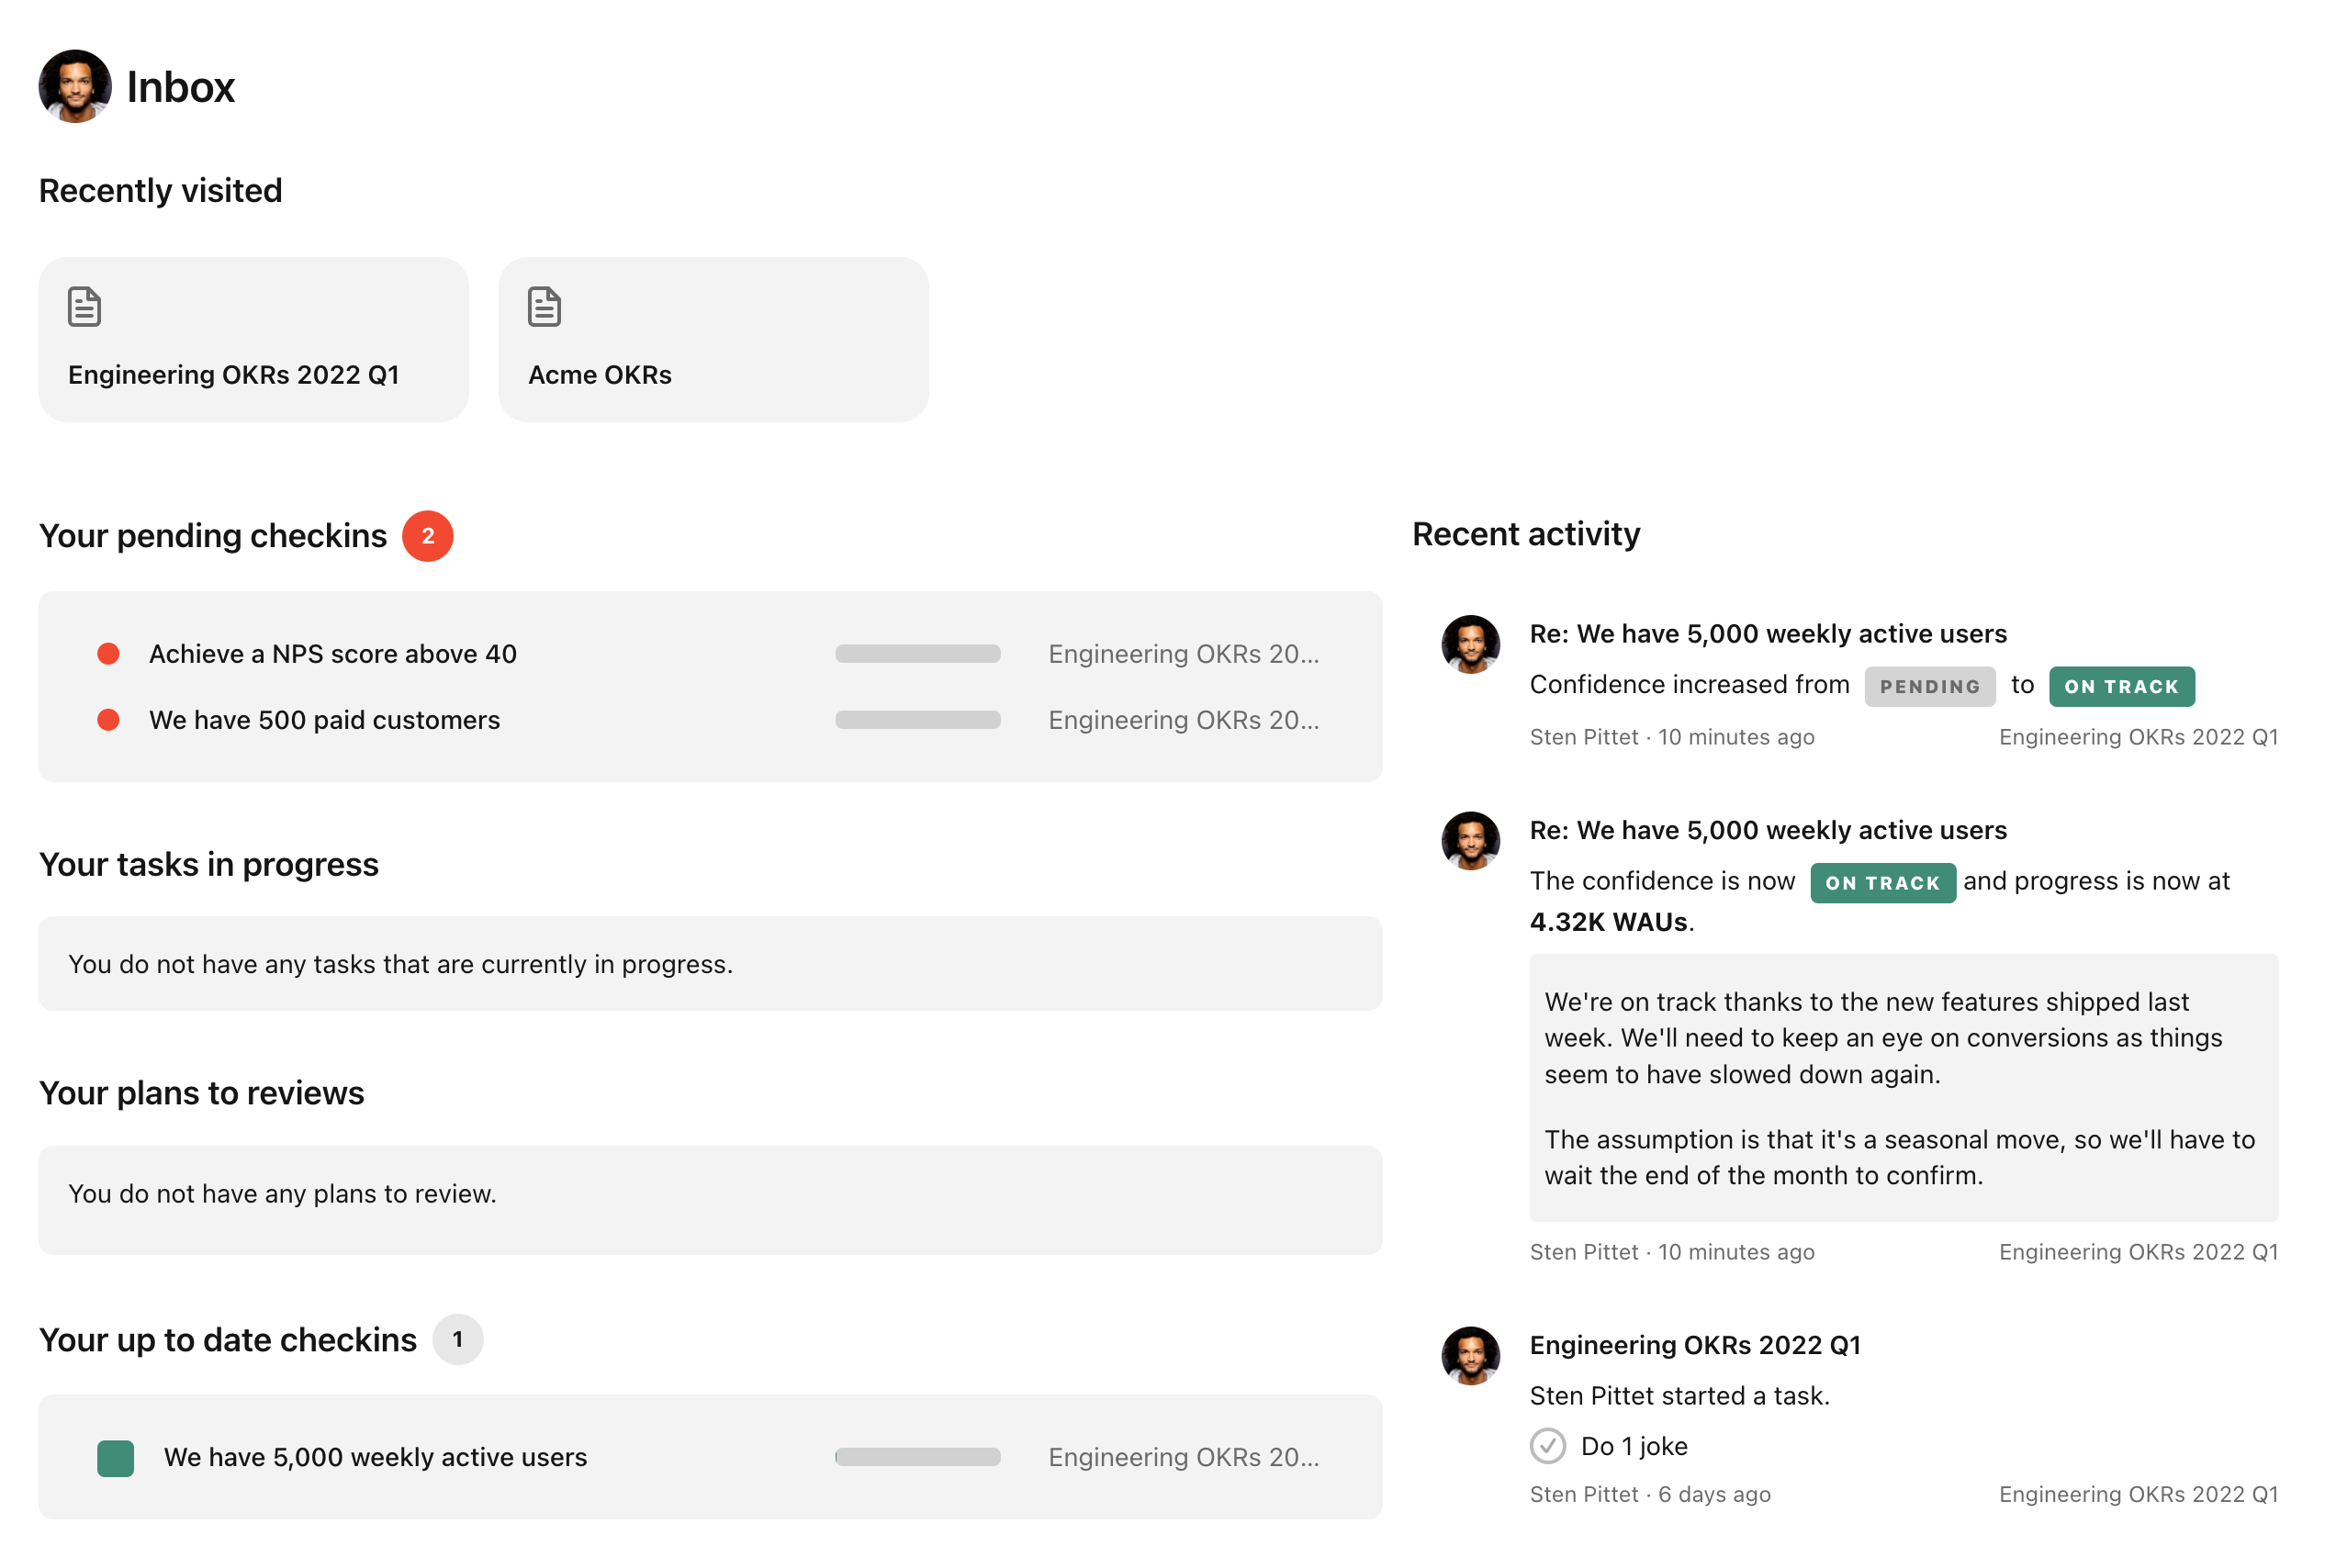This screenshot has height=1568, width=2347.
Task: Open 'Achieve a NPS score above 40' checkin
Action: pos(333,654)
